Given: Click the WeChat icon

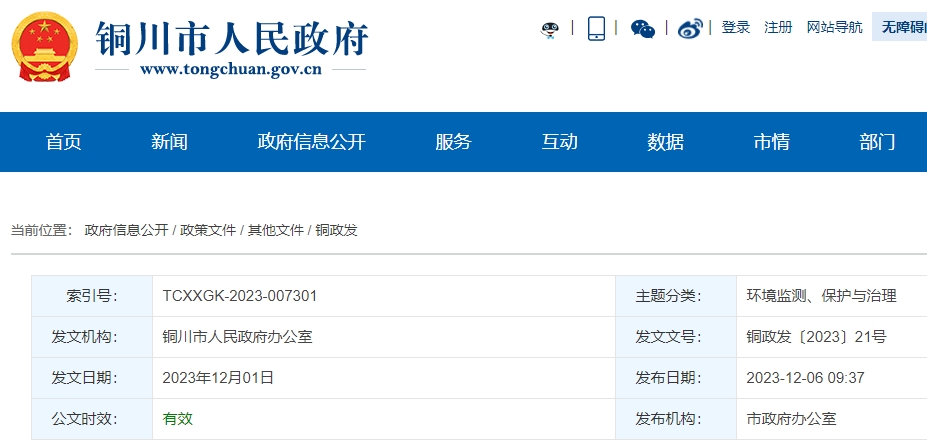Looking at the screenshot, I should [x=643, y=29].
